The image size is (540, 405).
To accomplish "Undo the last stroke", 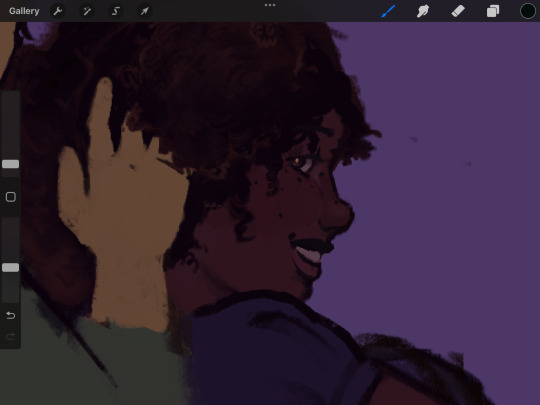I will pos(11,315).
